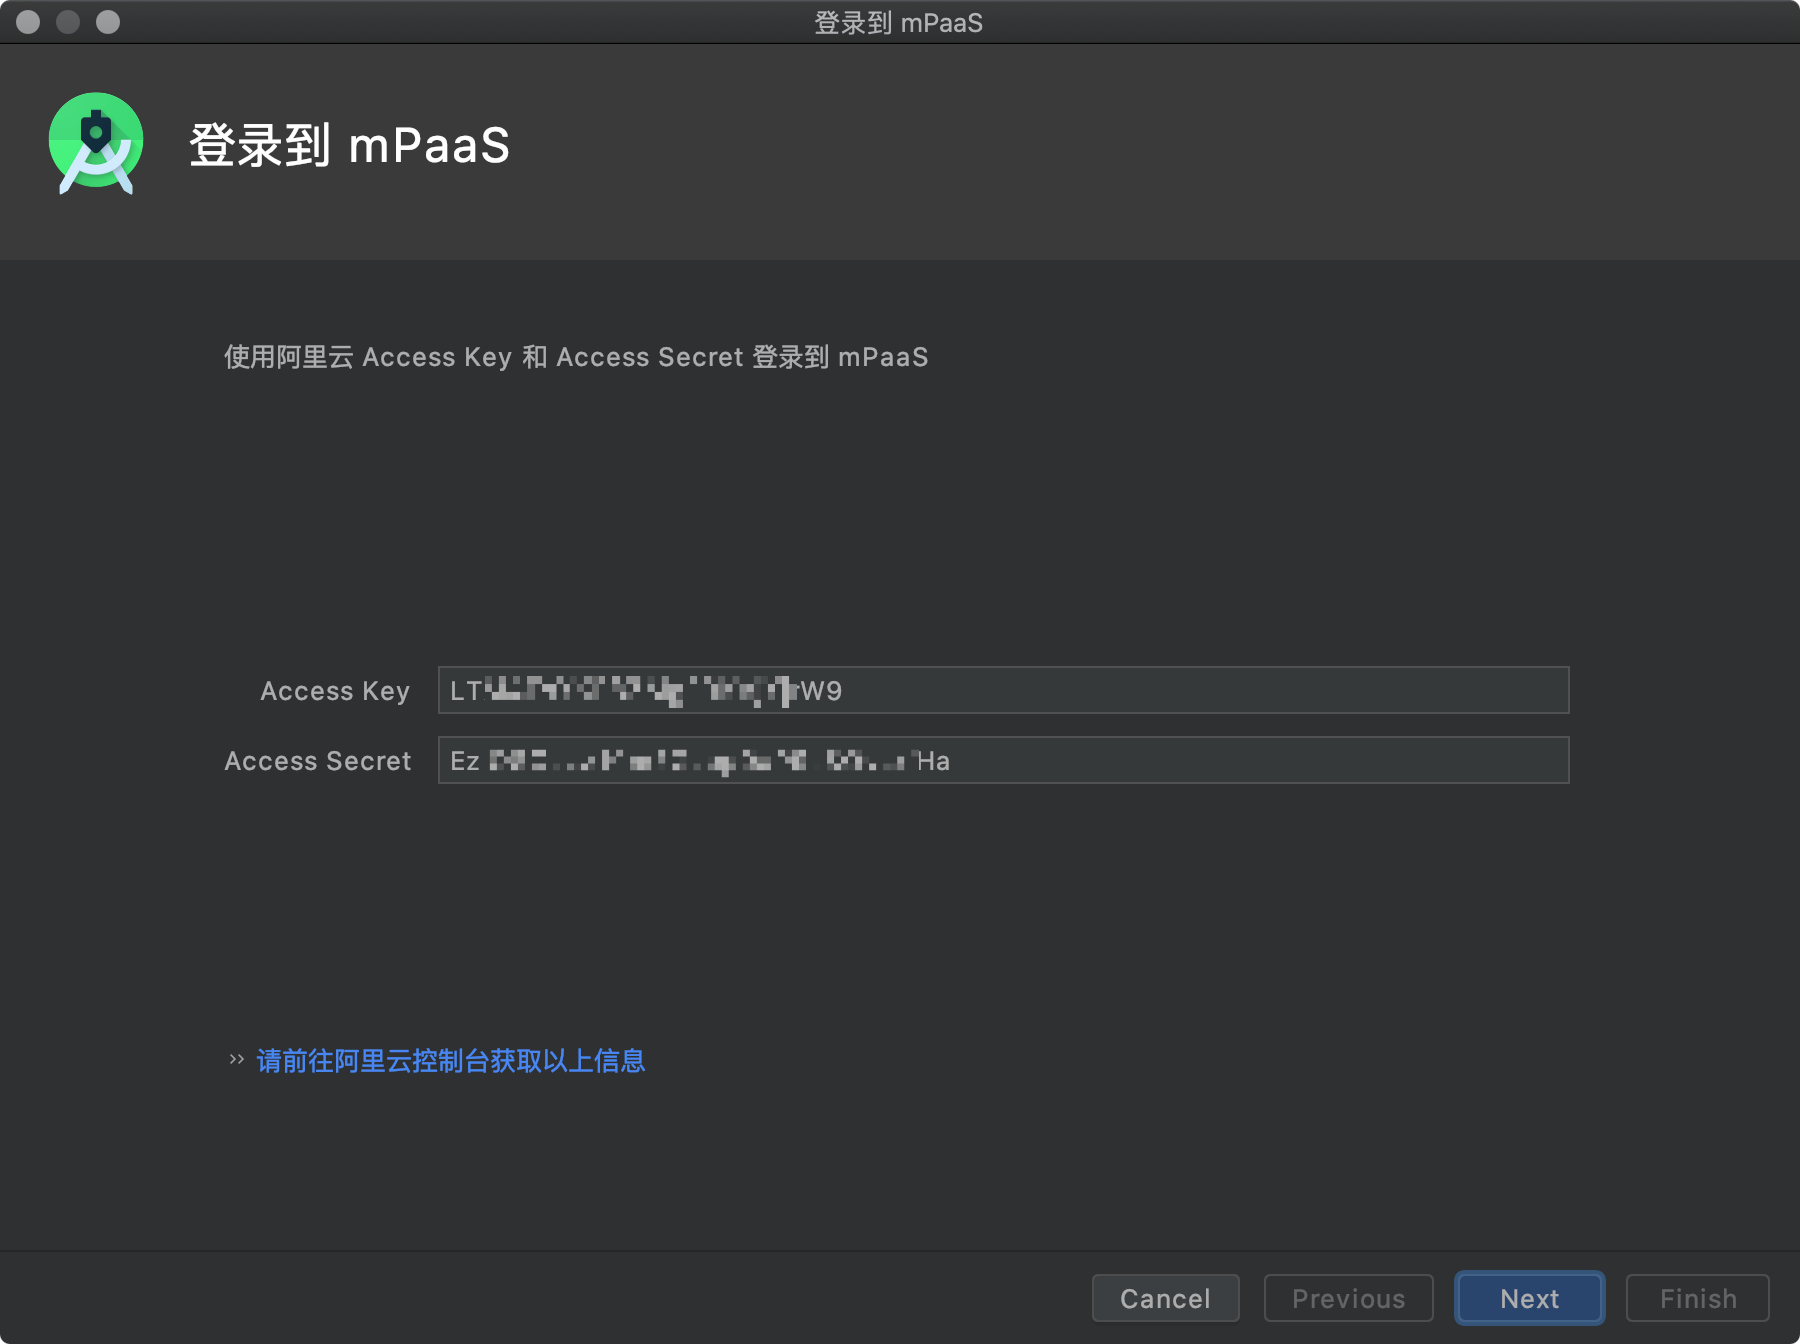Click the 使用阿里云 Access Key instruction text
Screen dimensions: 1800x1344
coord(576,357)
